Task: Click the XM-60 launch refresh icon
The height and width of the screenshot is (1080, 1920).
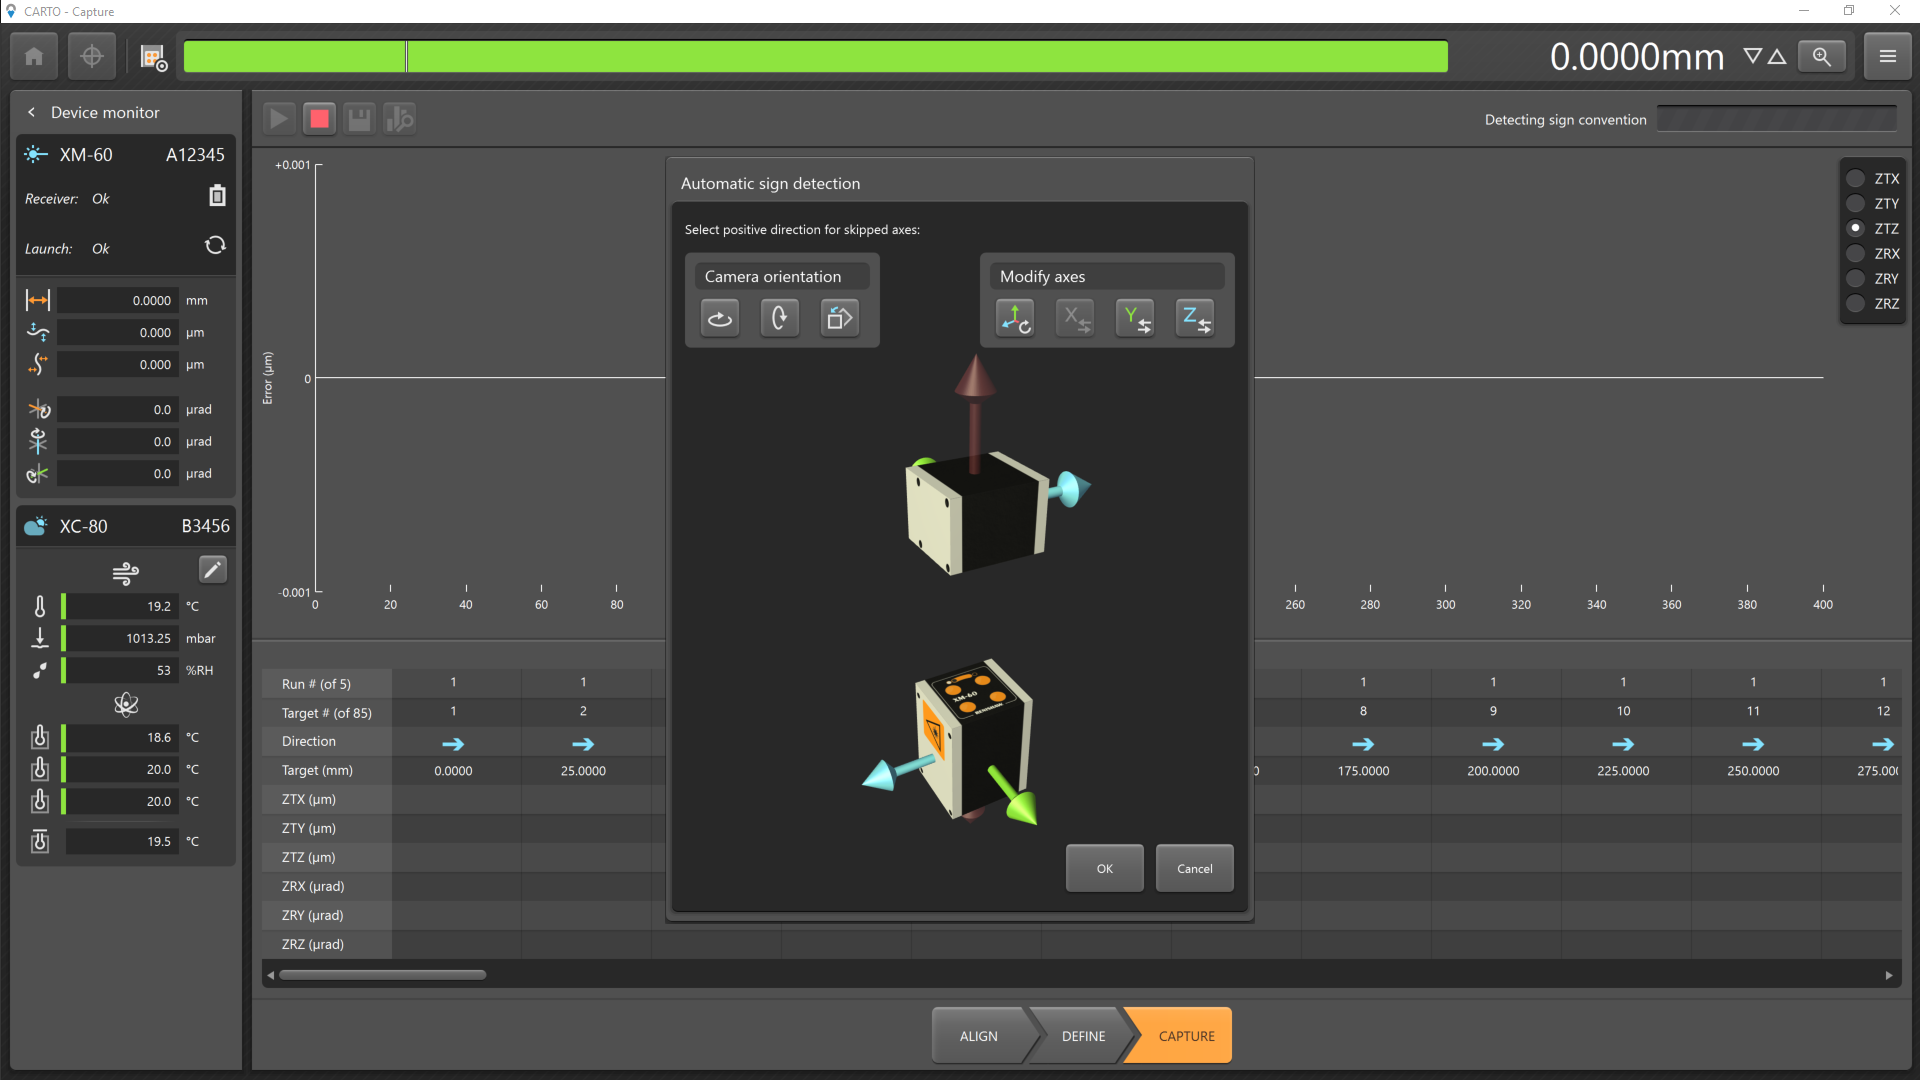Action: pyautogui.click(x=215, y=246)
